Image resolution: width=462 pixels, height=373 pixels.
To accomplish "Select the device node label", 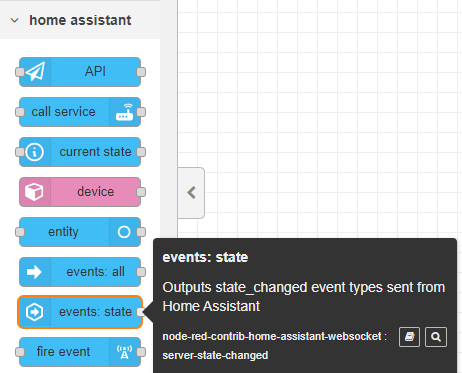I will click(96, 192).
